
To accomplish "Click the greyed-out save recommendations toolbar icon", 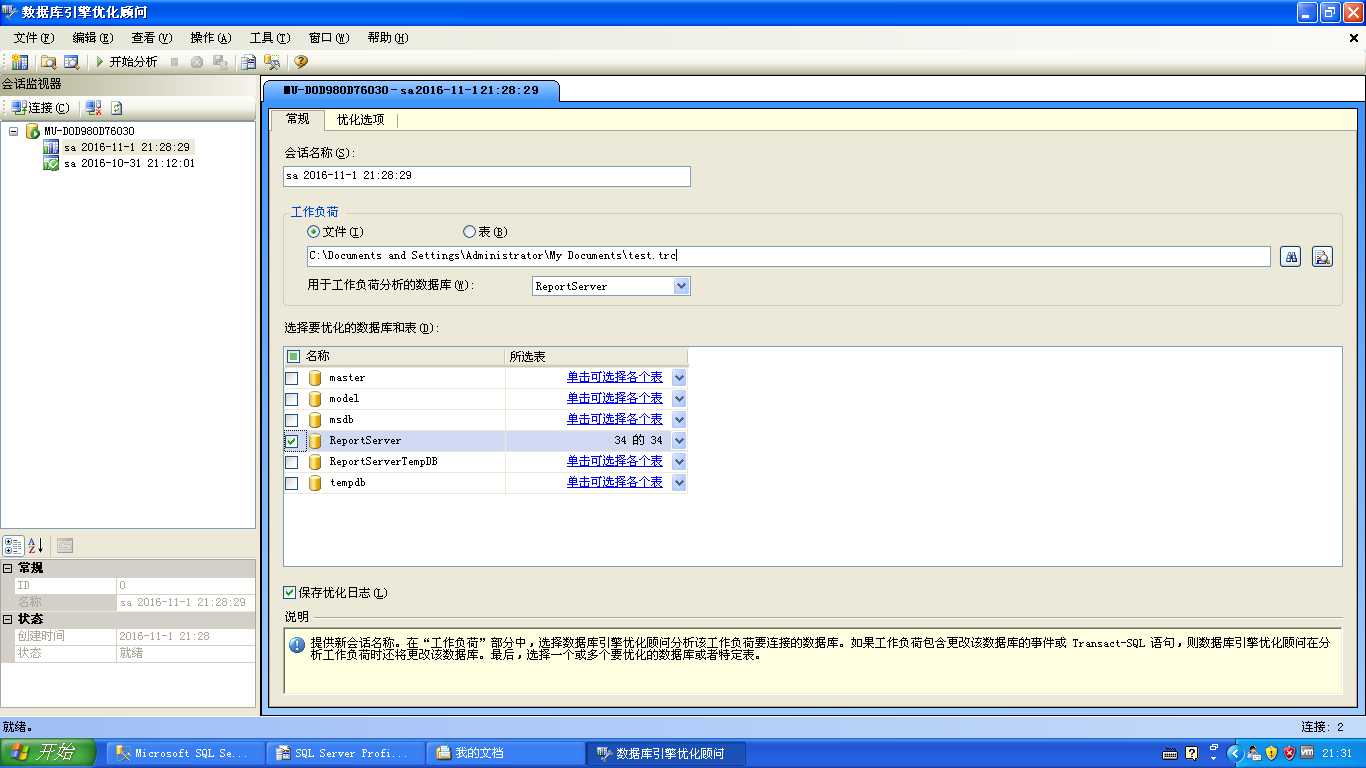I will pos(220,62).
